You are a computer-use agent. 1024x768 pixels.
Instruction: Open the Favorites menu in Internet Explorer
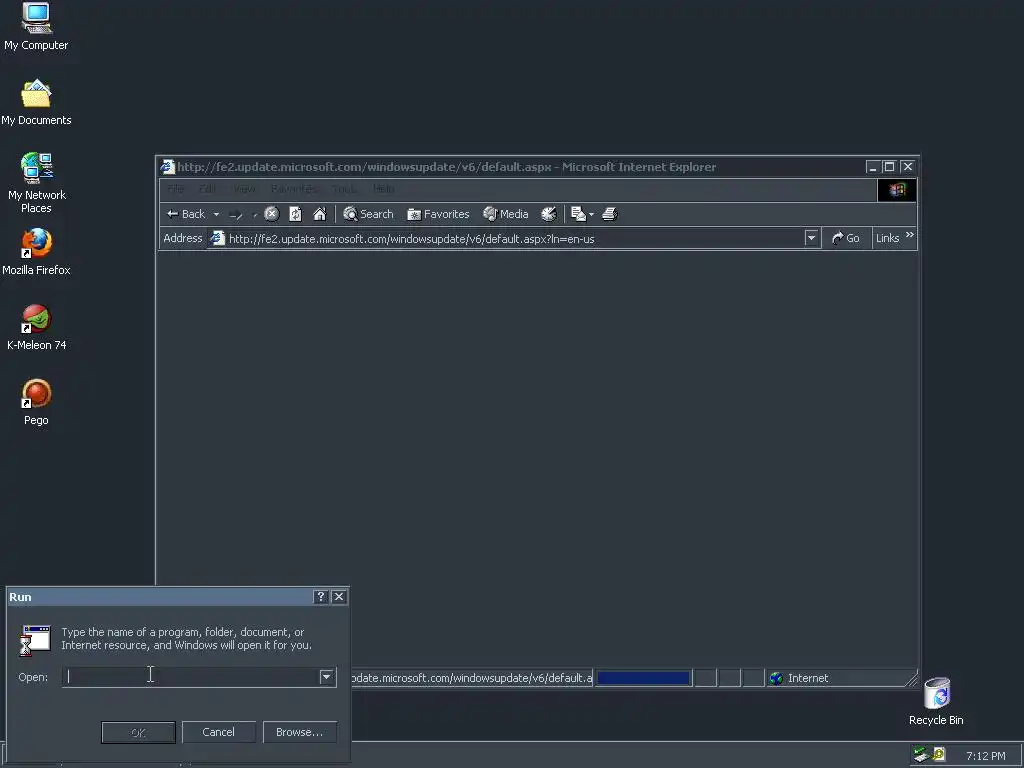(x=295, y=189)
